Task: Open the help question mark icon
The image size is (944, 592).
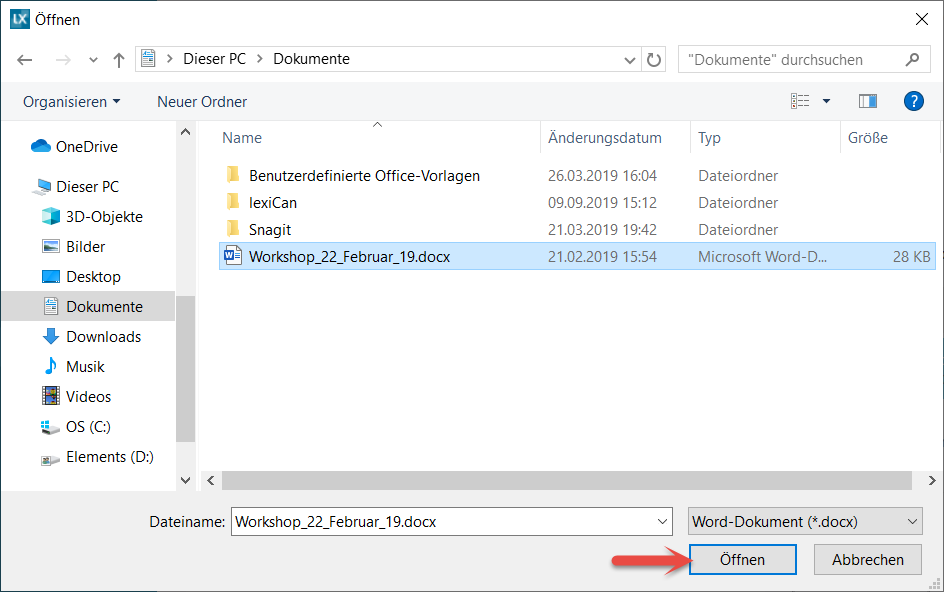Action: point(912,101)
